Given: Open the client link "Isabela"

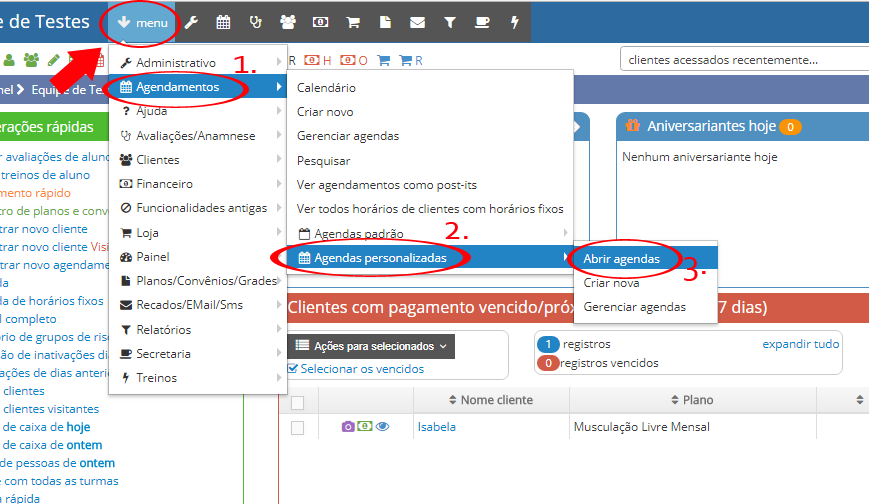Looking at the screenshot, I should click(436, 427).
